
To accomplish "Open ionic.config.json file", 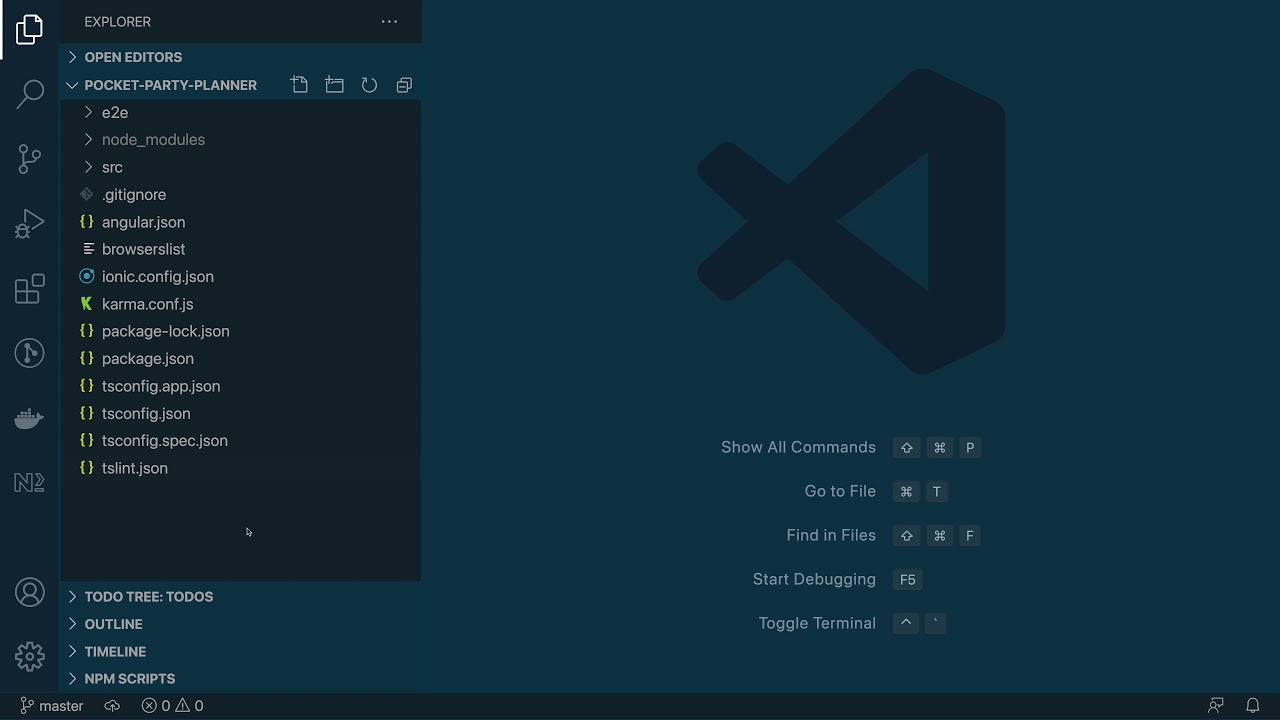I will click(241, 276).
